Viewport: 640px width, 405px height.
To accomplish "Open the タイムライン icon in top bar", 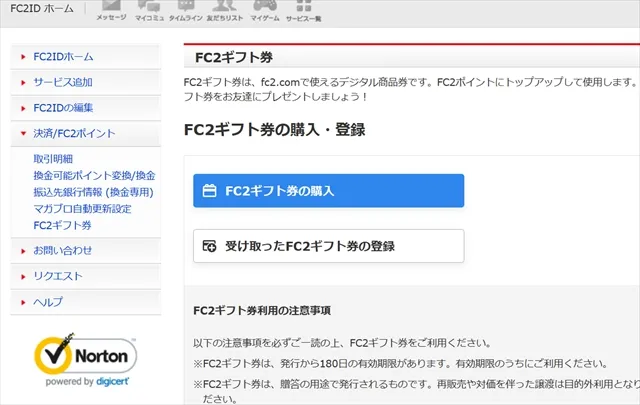I will pyautogui.click(x=186, y=10).
